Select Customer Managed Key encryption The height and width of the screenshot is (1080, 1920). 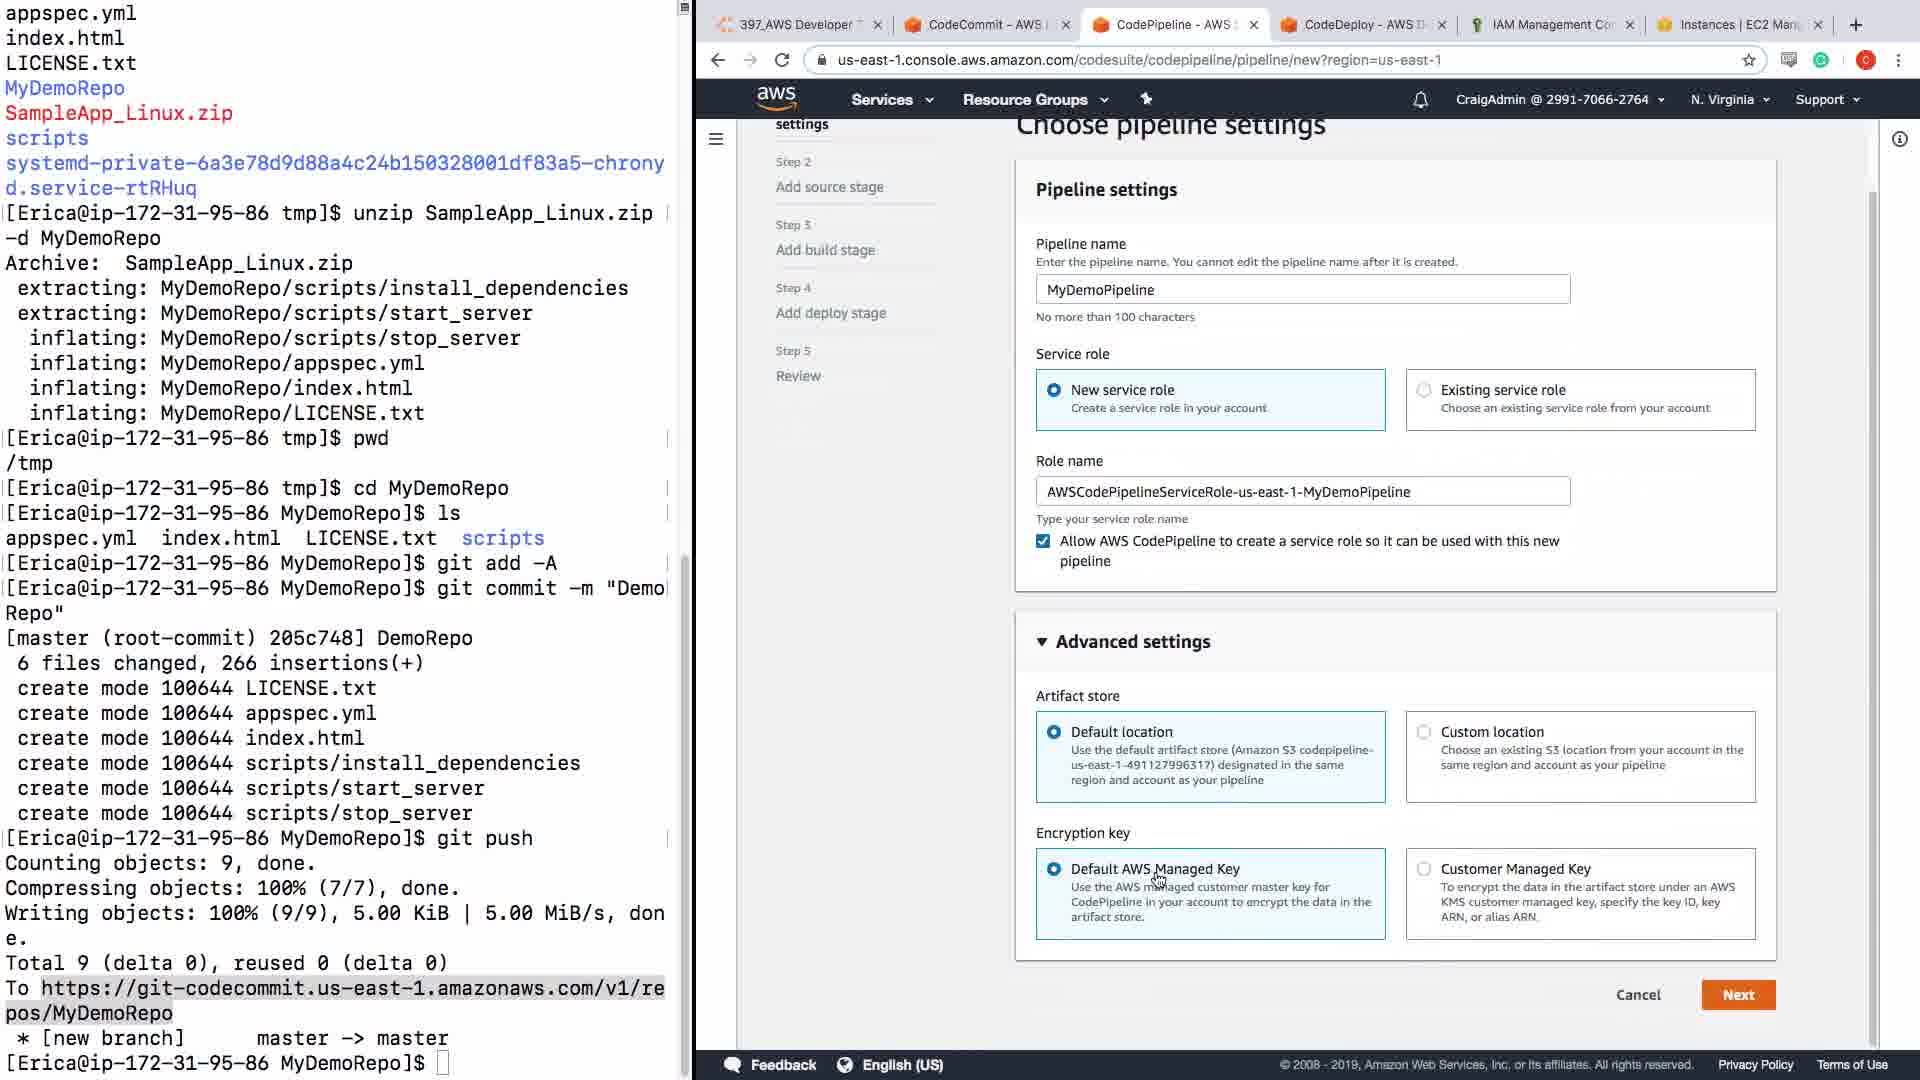click(x=1424, y=869)
